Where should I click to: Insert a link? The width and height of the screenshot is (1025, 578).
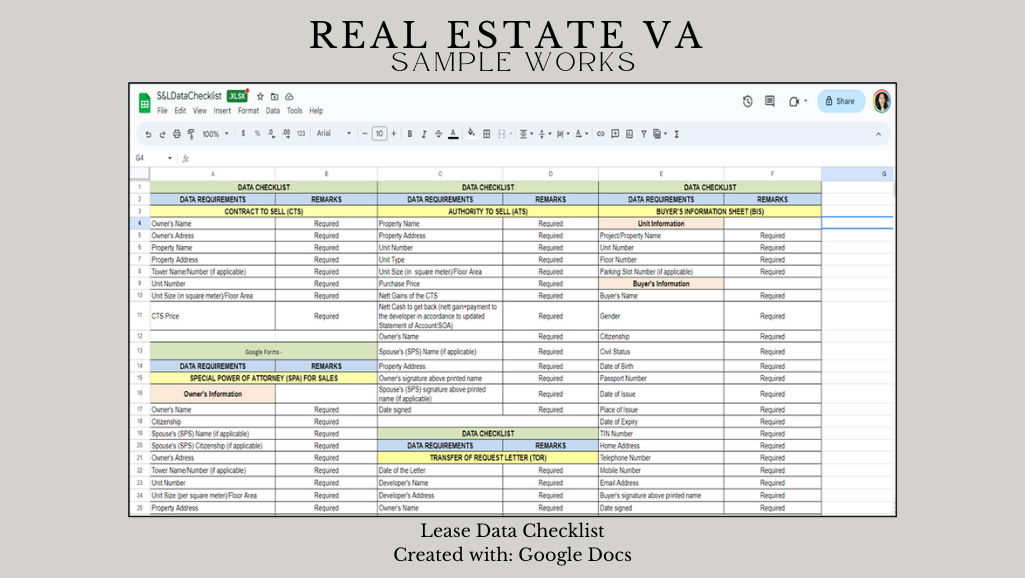click(x=601, y=134)
